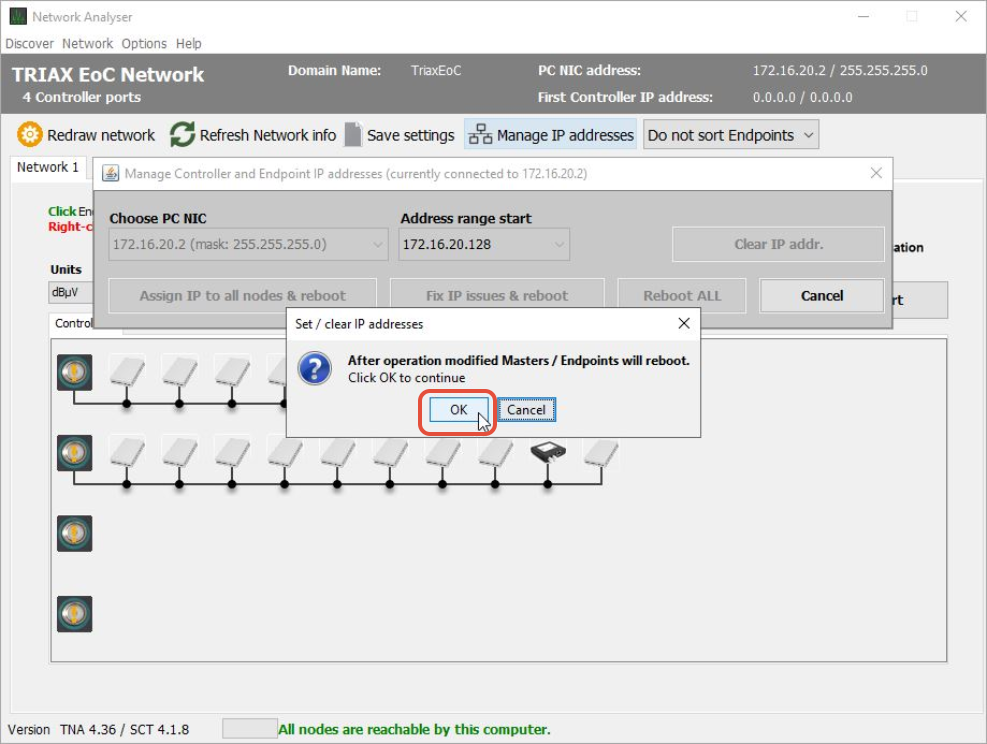Select third endpoint on first controller row
The image size is (987, 744).
(232, 371)
